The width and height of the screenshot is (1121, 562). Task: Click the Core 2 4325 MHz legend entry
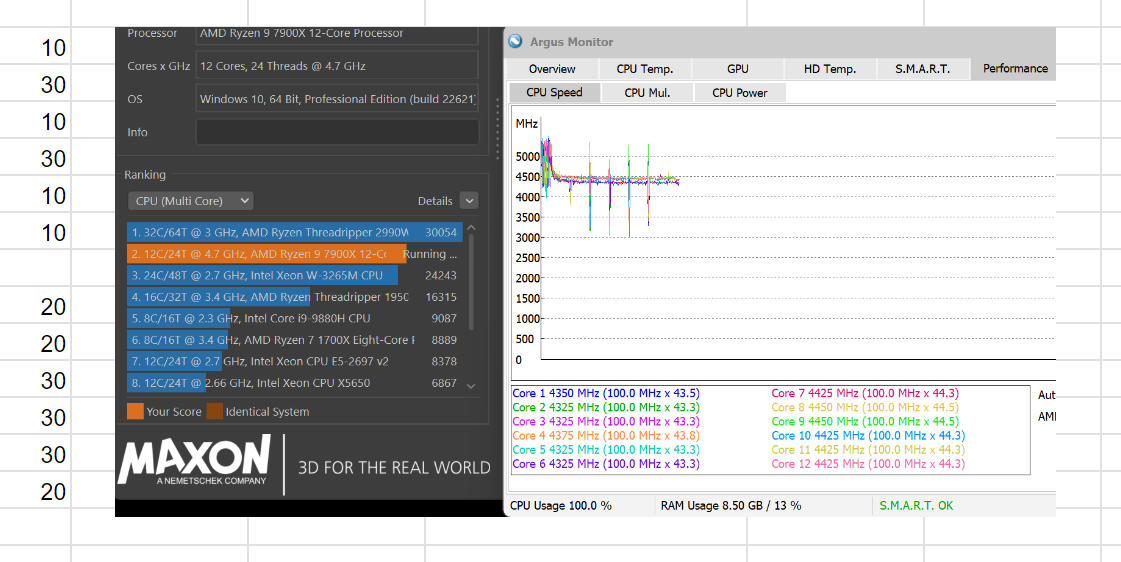coord(606,407)
